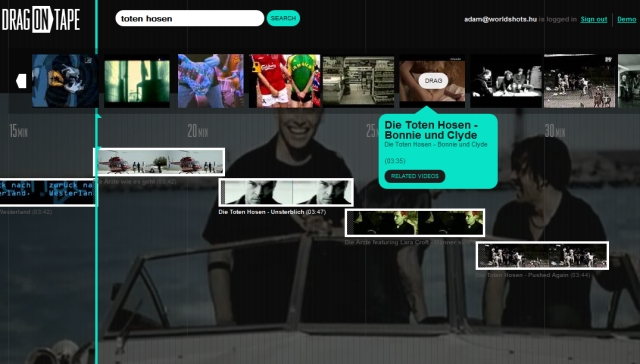This screenshot has height=364, width=640.
Task: Click the 30 MIN timeline mark
Action: pos(555,131)
